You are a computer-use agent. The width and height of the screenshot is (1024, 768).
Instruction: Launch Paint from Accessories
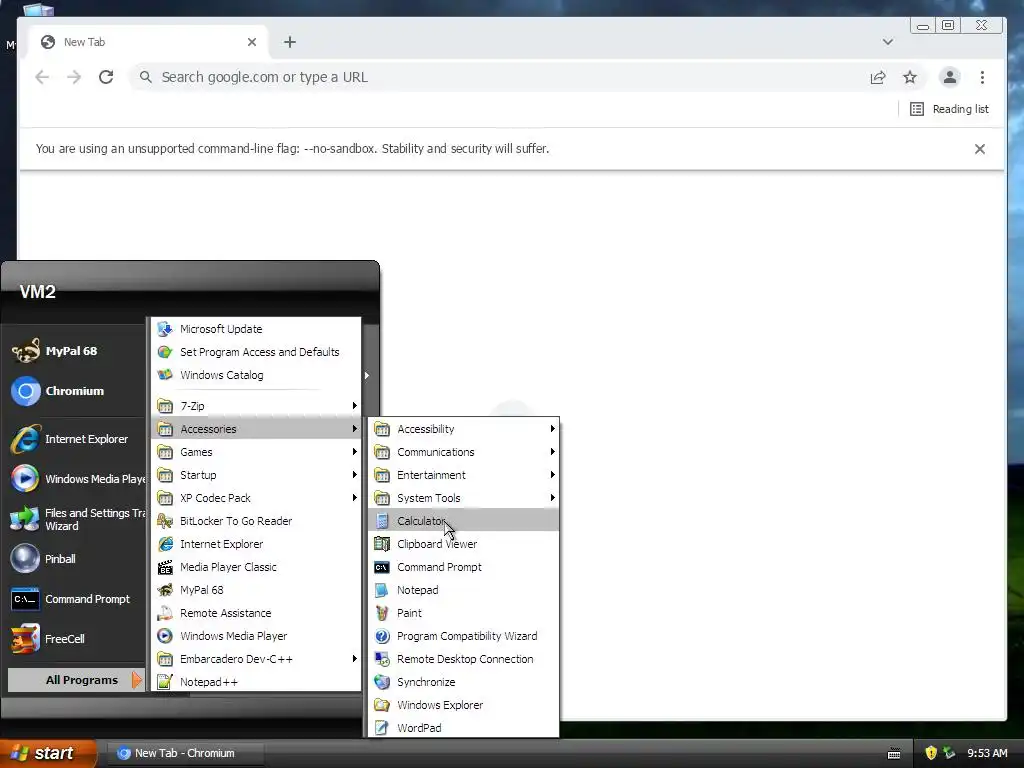(463, 613)
